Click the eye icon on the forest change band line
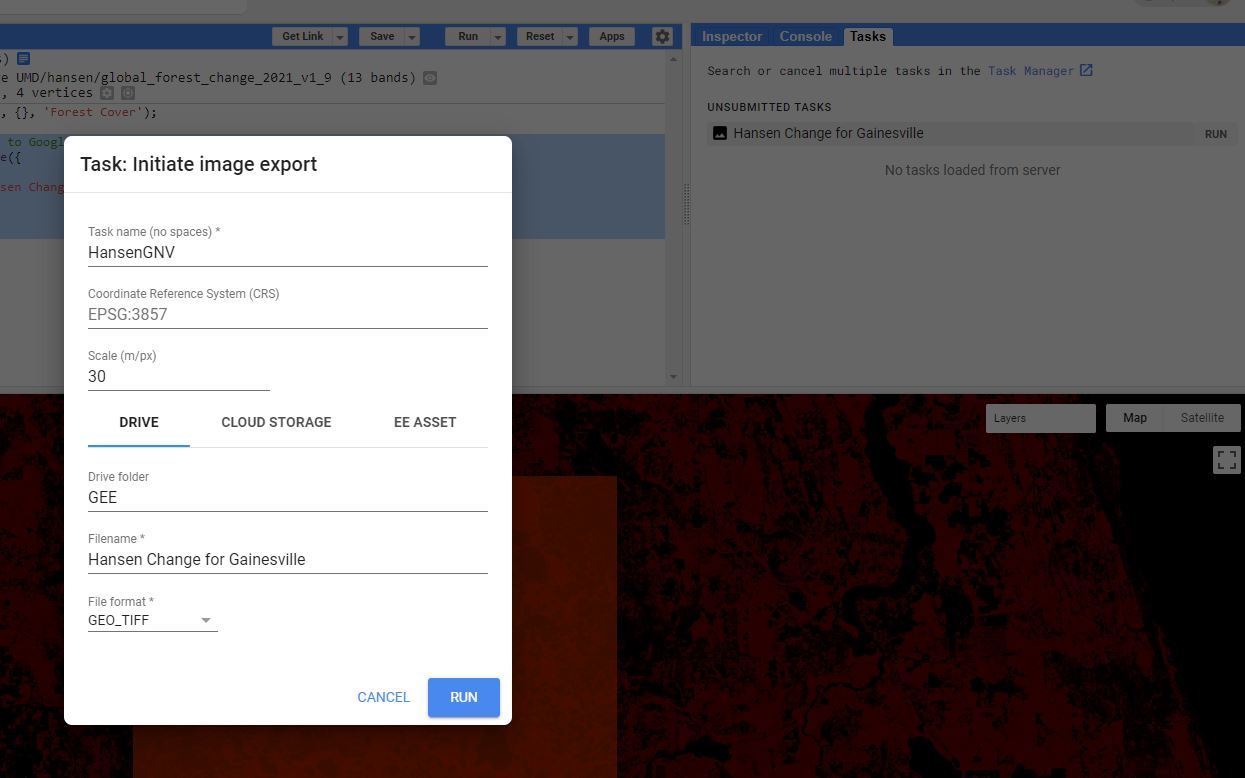Screen dimensions: 1245x778 [x=429, y=77]
